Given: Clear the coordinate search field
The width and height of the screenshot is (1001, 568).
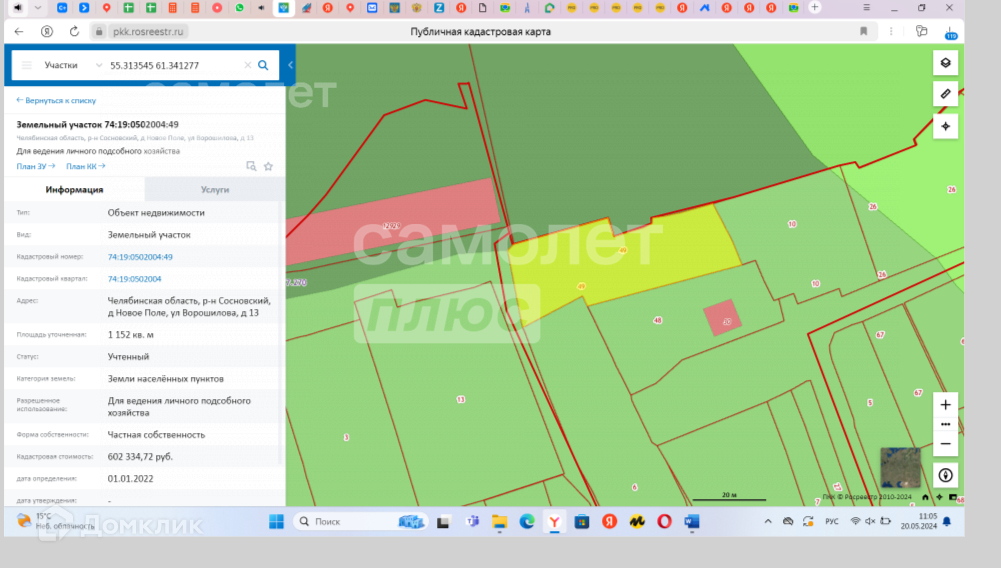Looking at the screenshot, I should 248,65.
